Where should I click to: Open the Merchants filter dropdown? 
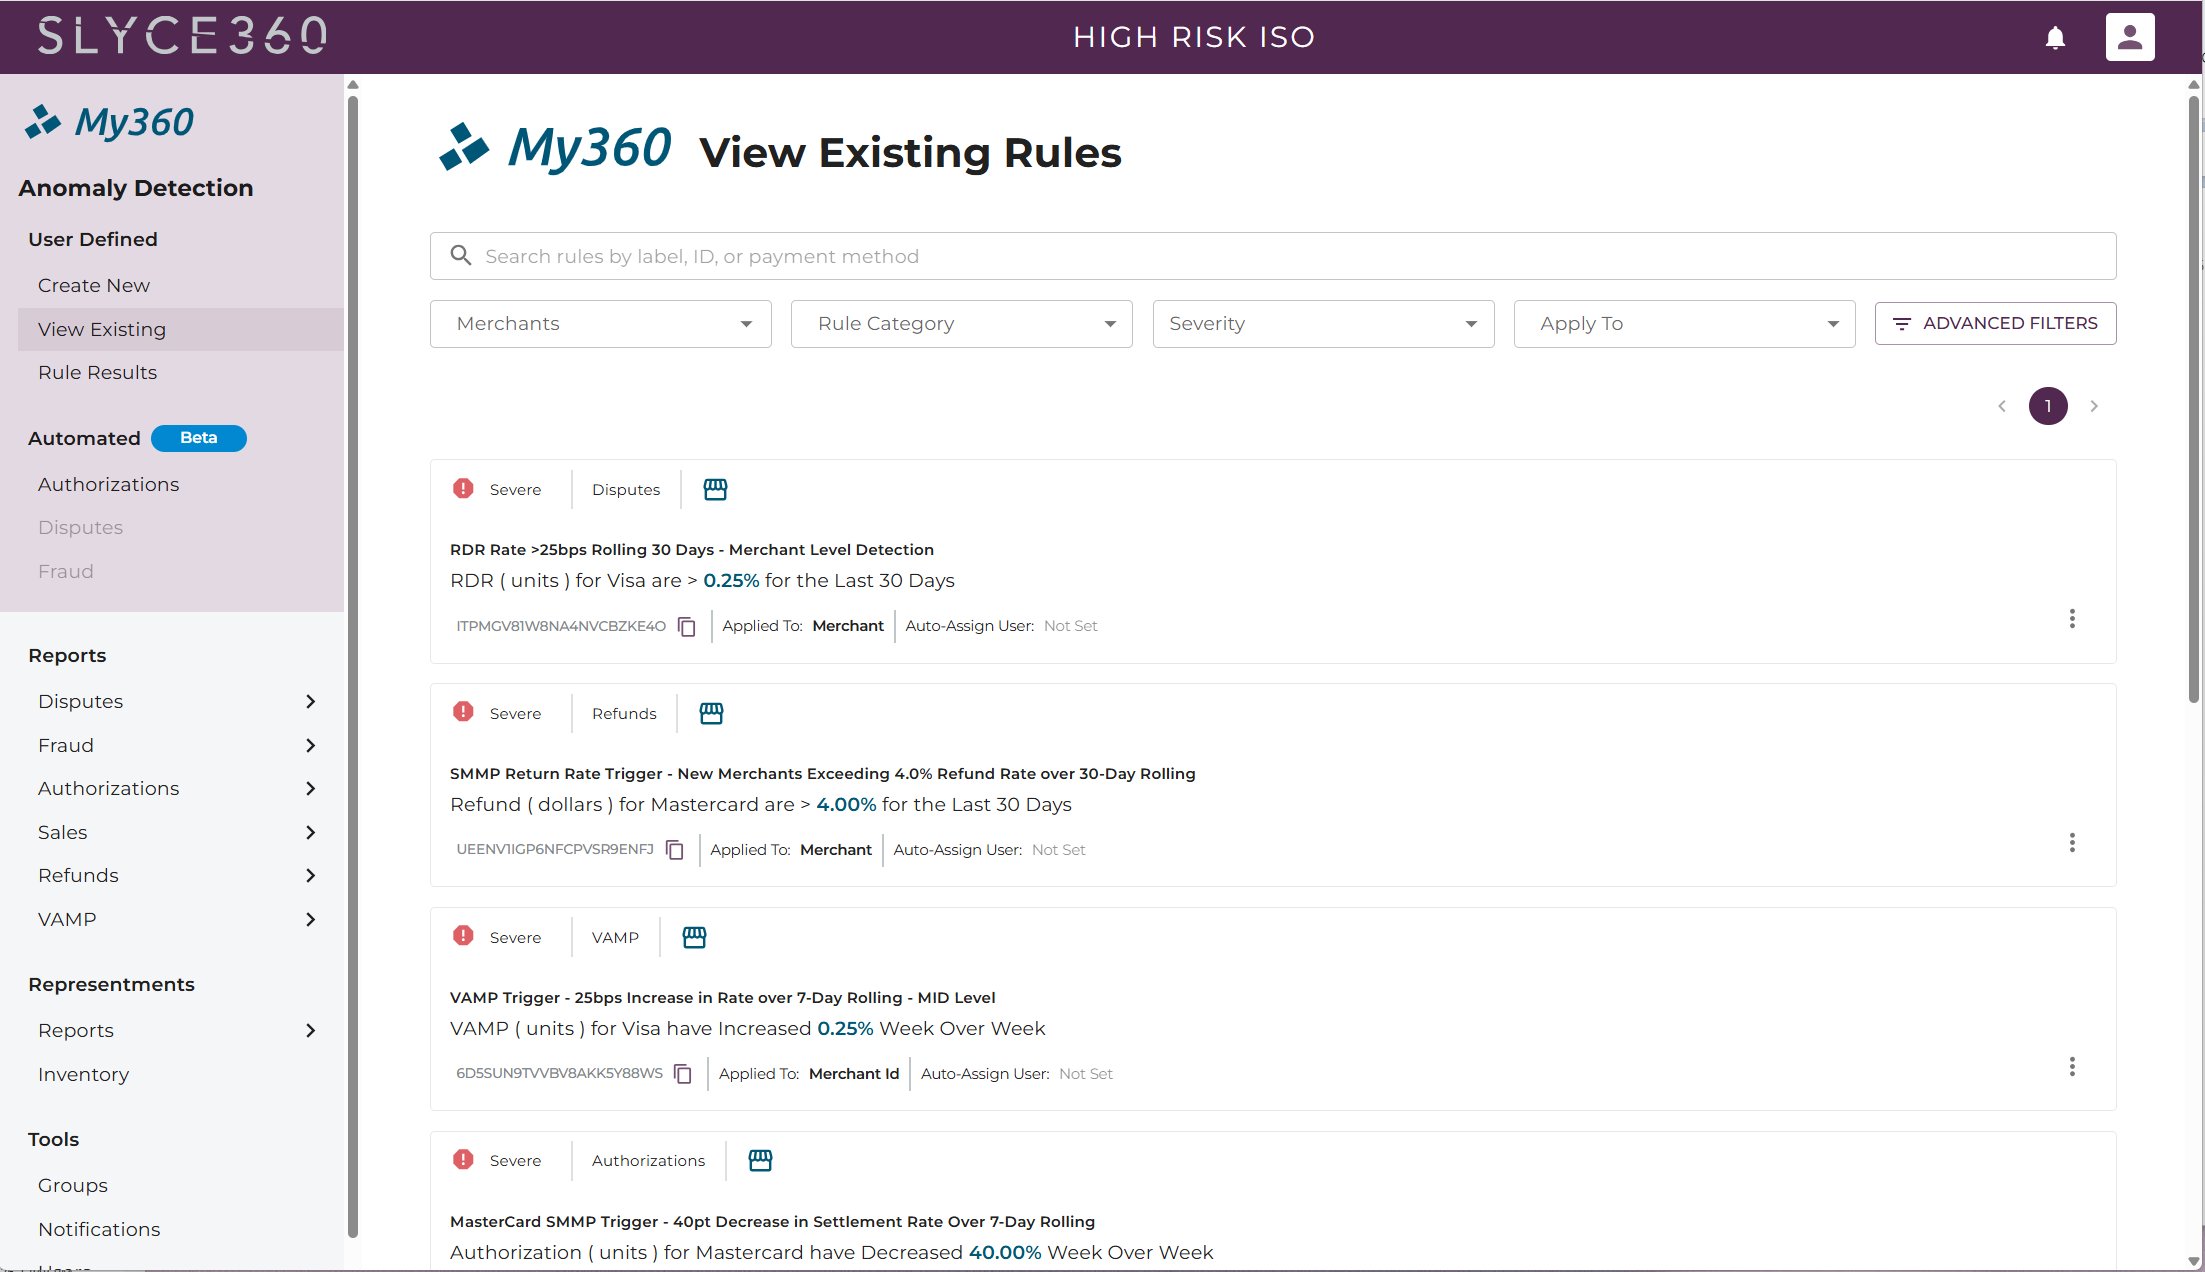[x=601, y=324]
